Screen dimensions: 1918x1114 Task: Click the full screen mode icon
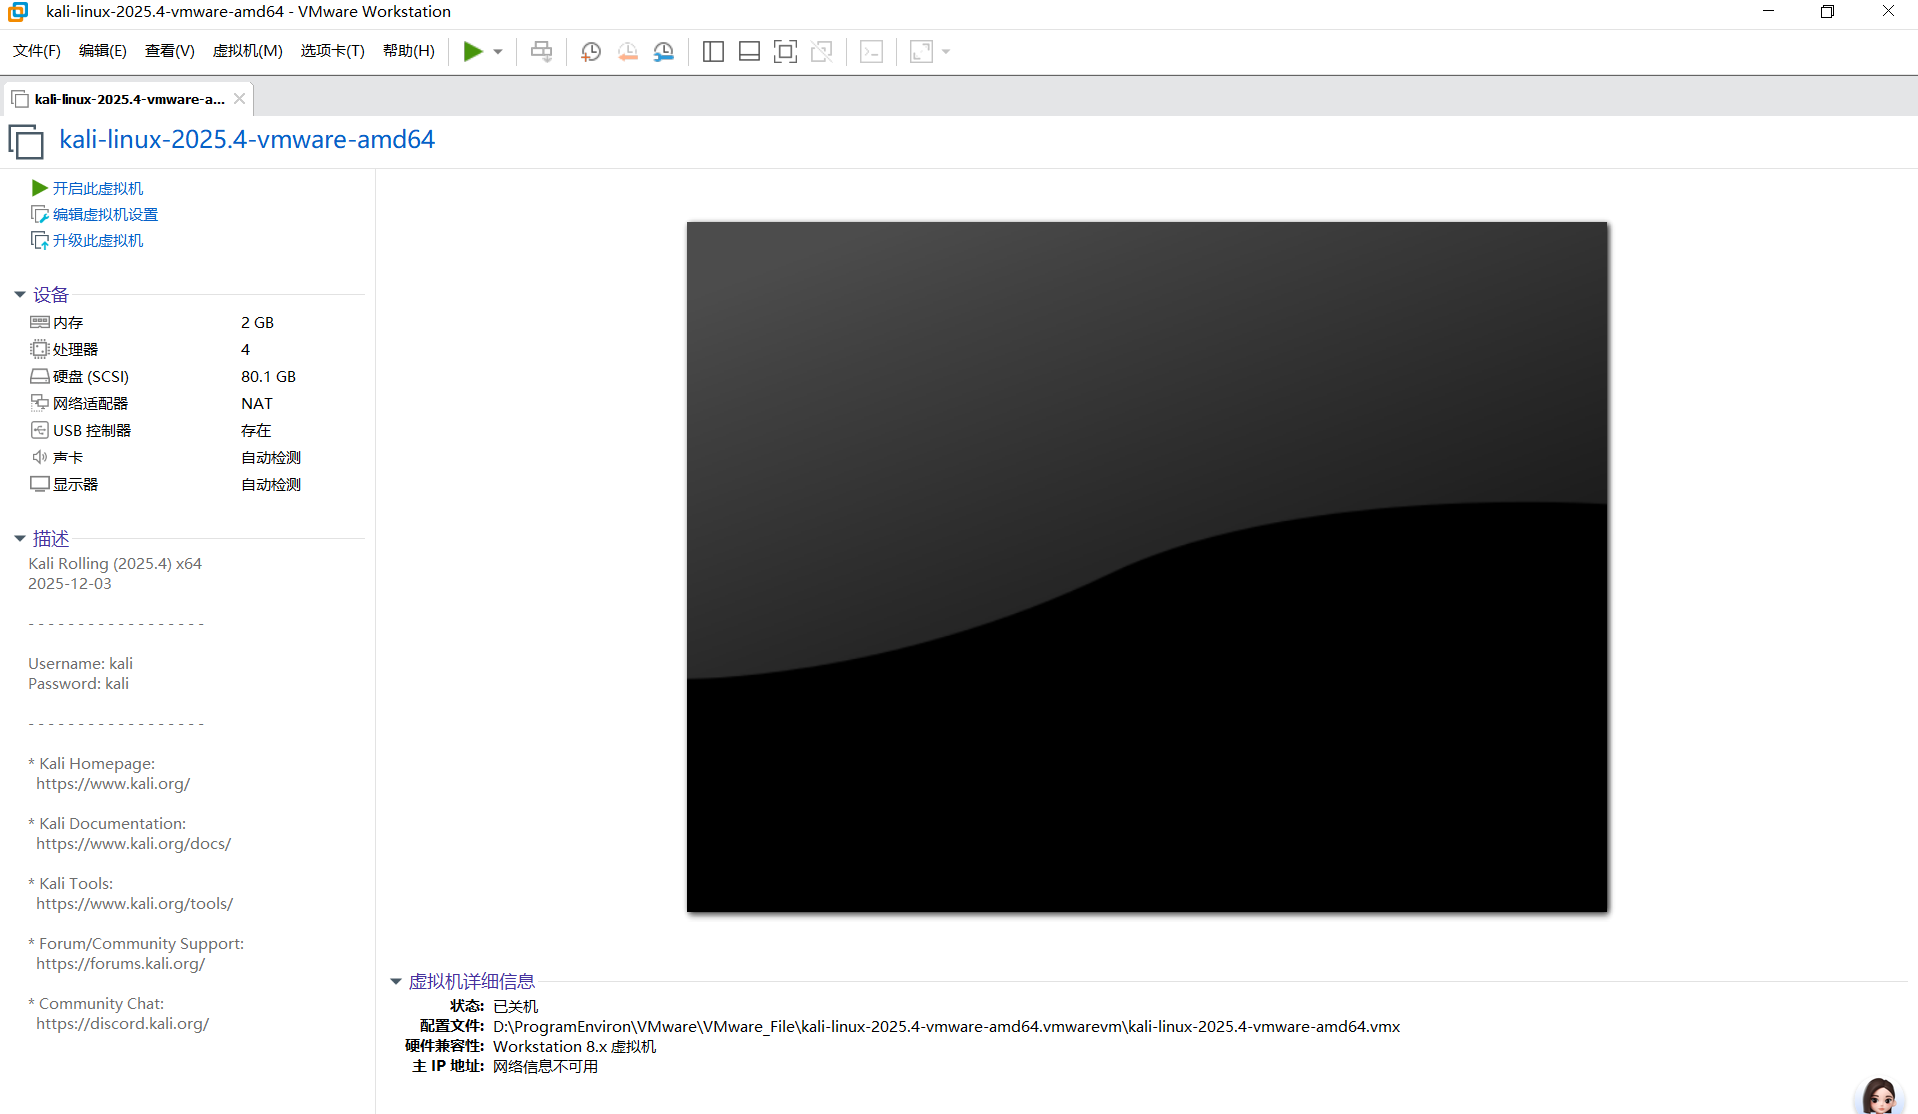coord(785,51)
